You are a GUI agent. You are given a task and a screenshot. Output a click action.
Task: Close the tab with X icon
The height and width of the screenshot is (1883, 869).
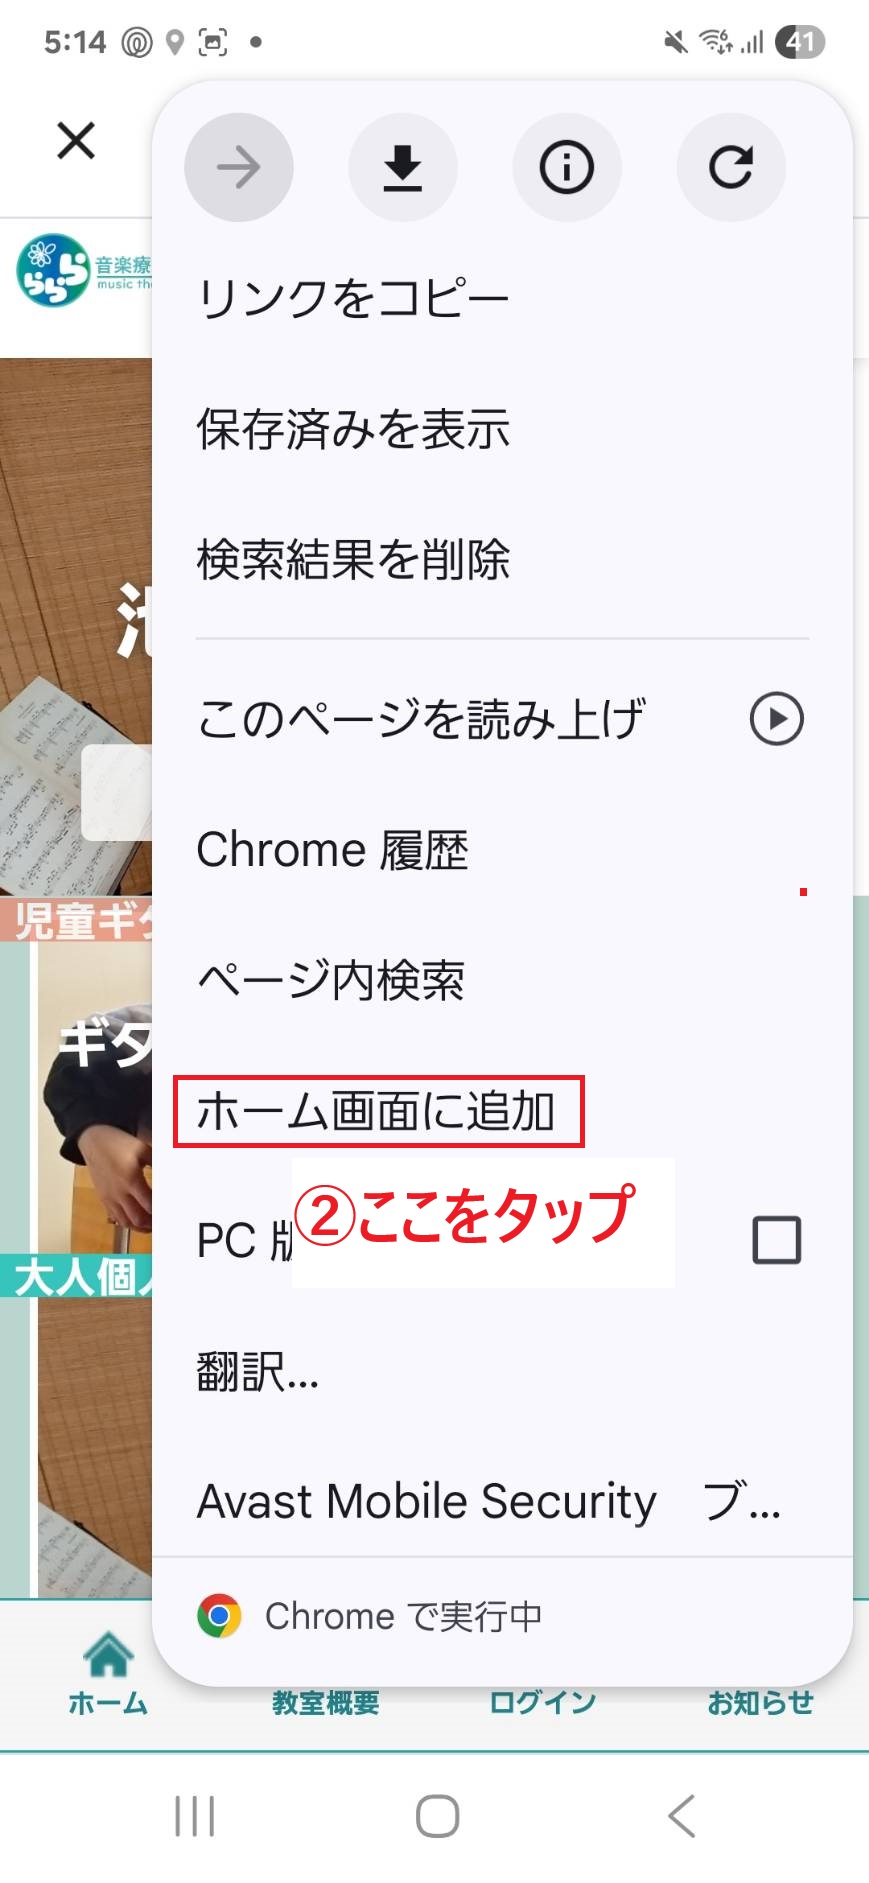pyautogui.click(x=76, y=141)
